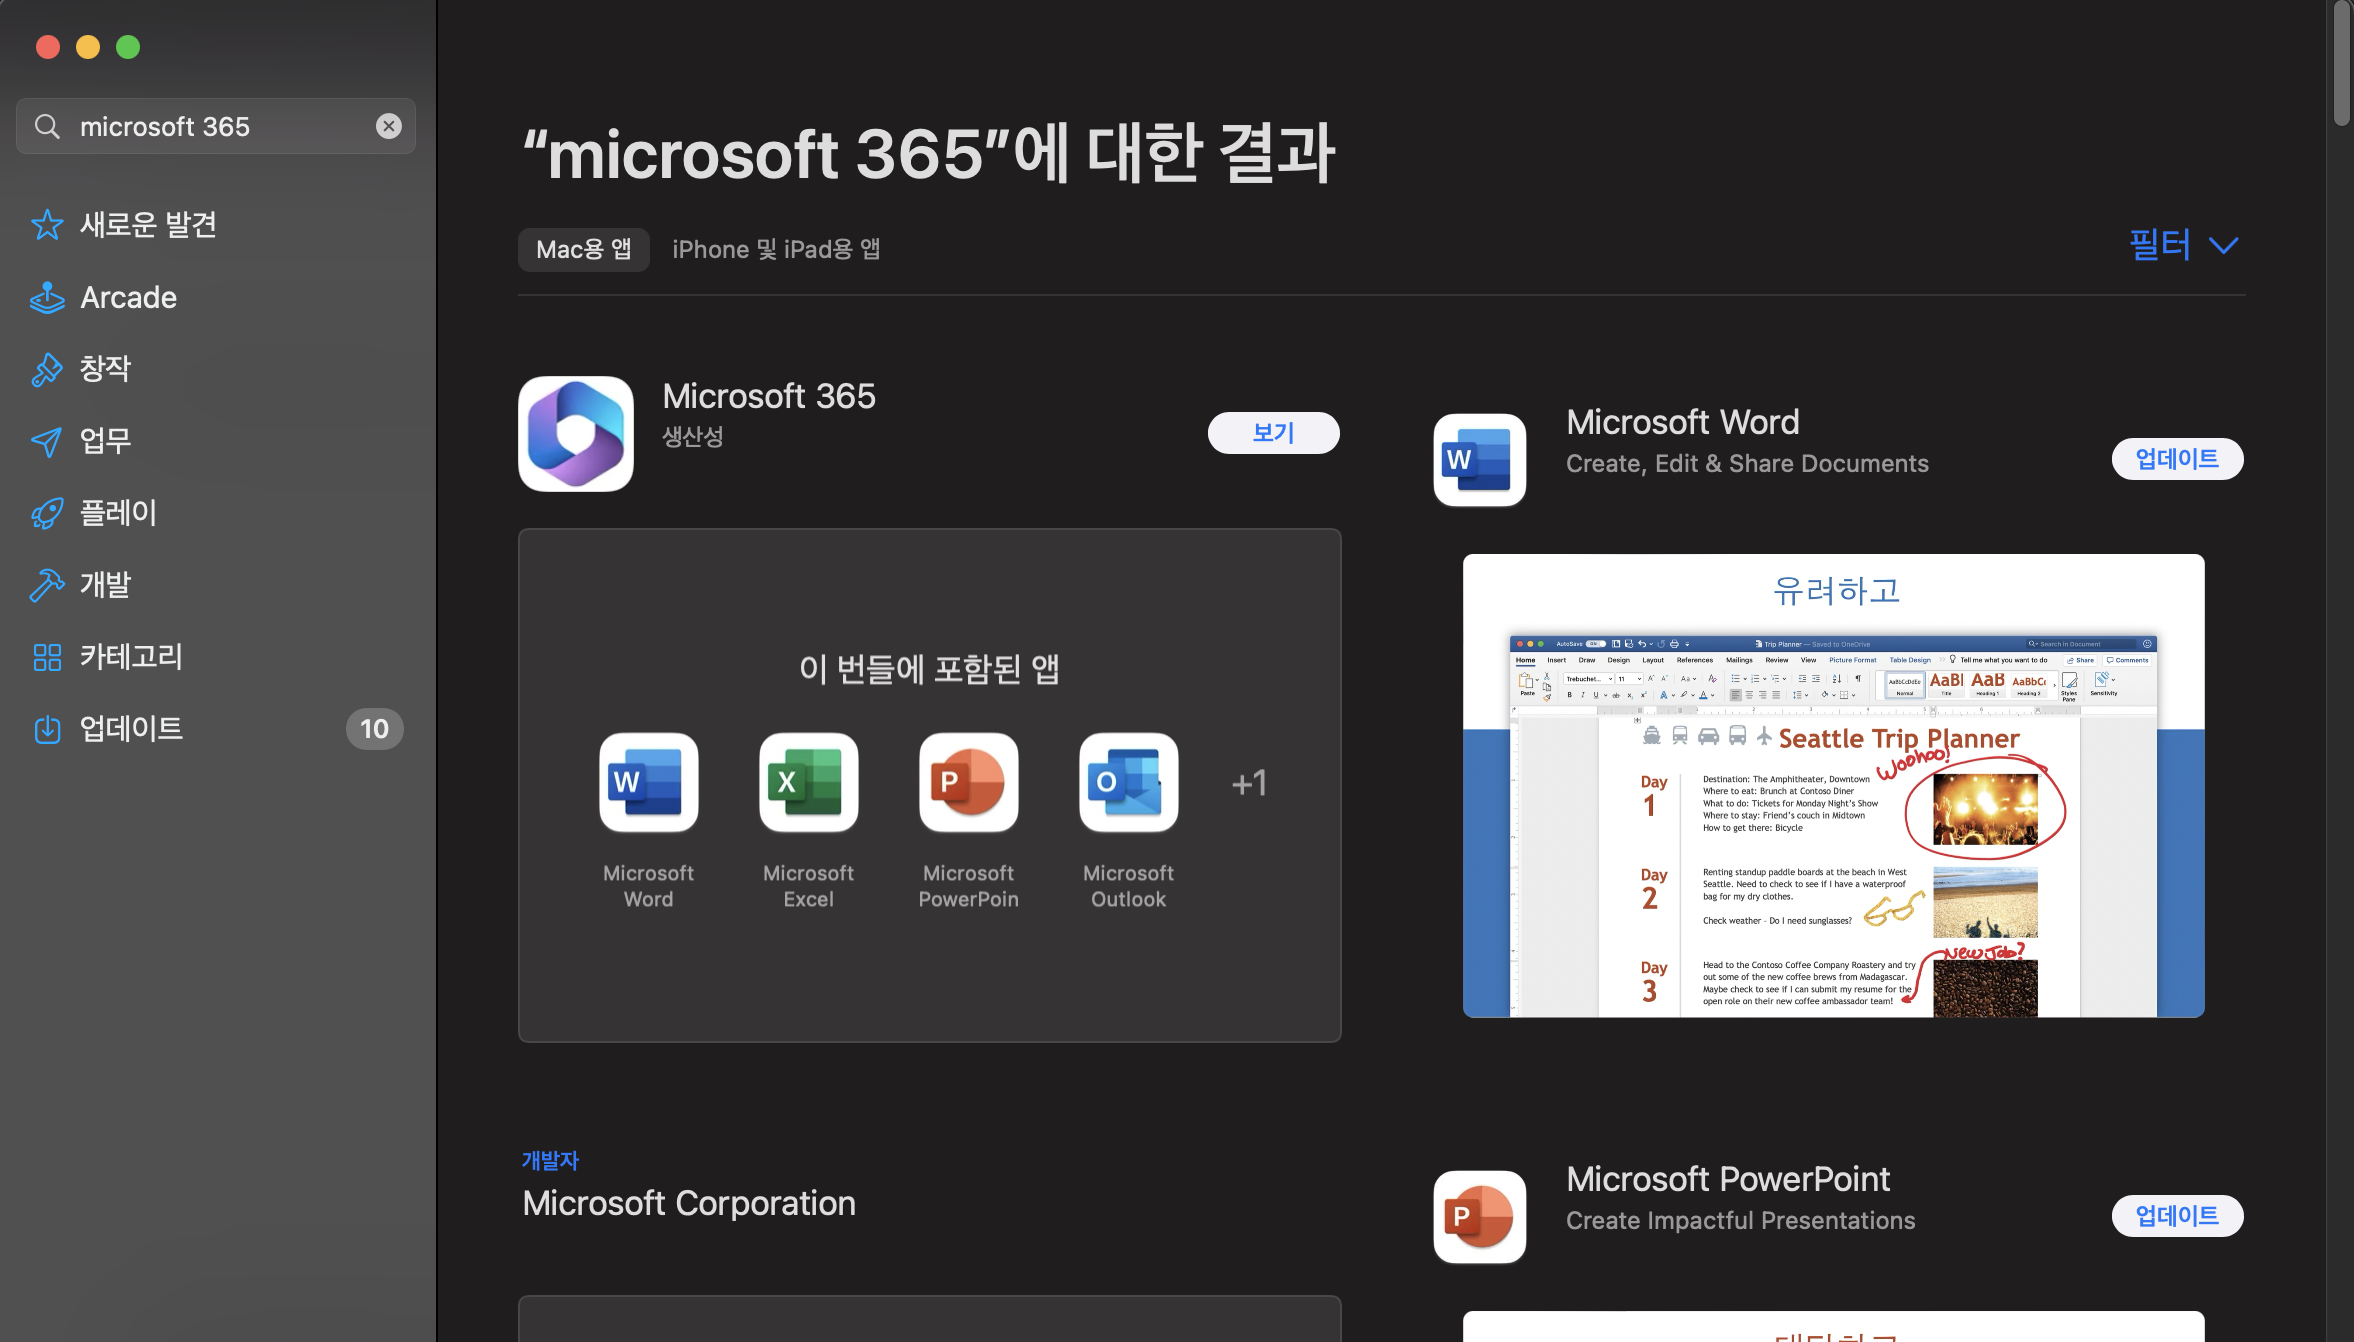Image resolution: width=2354 pixels, height=1342 pixels.
Task: Click 업데이트 button for Microsoft Word
Action: [x=2177, y=459]
